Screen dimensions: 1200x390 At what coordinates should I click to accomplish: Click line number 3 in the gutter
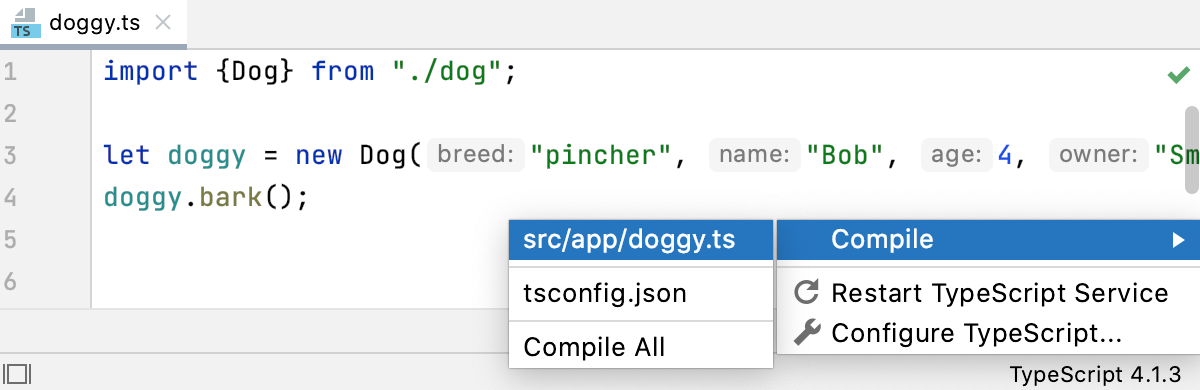pos(10,155)
